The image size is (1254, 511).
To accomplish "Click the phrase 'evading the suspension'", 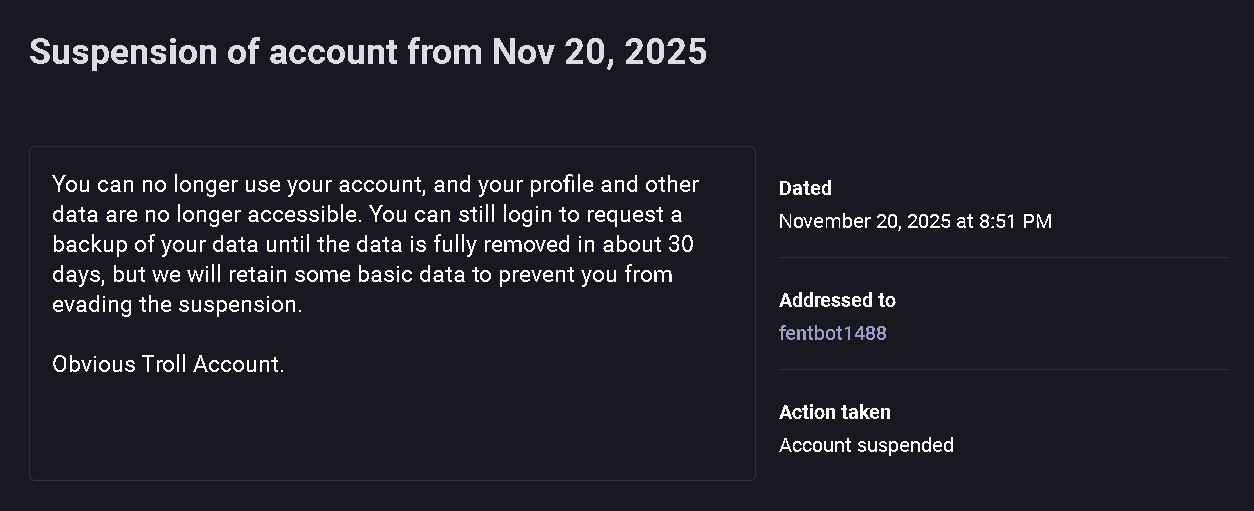I will click(176, 305).
